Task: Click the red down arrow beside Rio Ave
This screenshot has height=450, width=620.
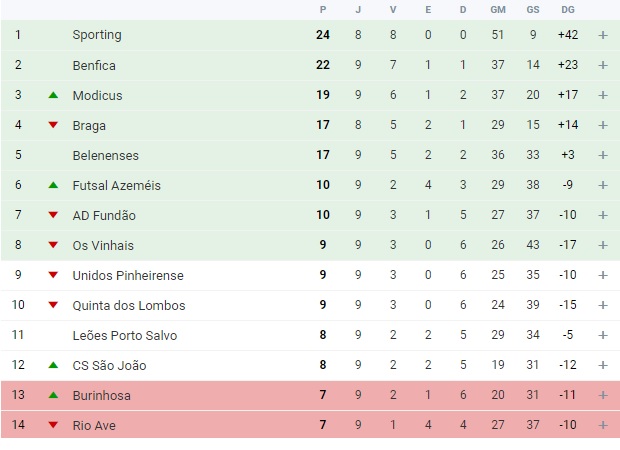Action: pos(53,426)
